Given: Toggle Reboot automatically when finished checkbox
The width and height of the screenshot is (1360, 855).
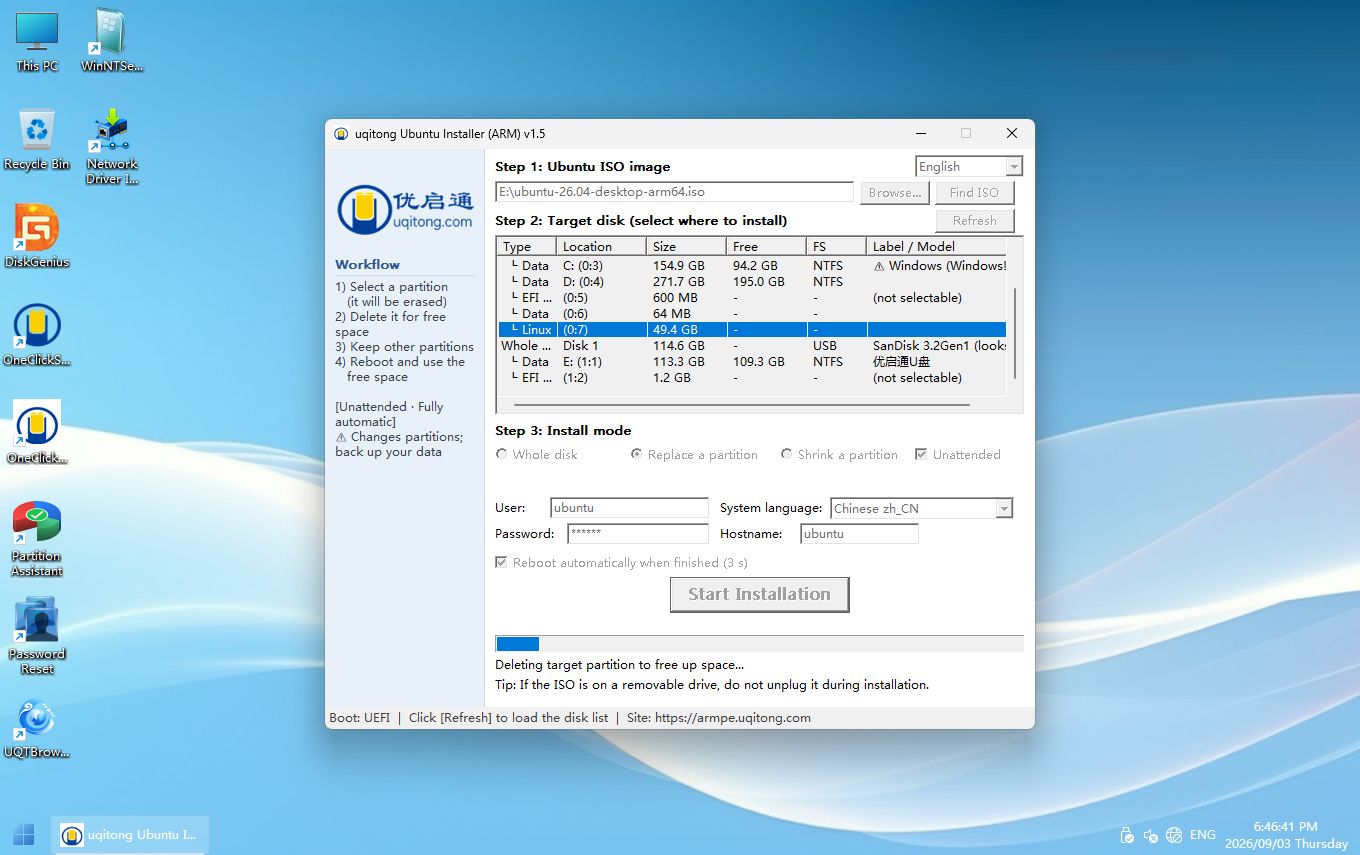Looking at the screenshot, I should point(621,562).
